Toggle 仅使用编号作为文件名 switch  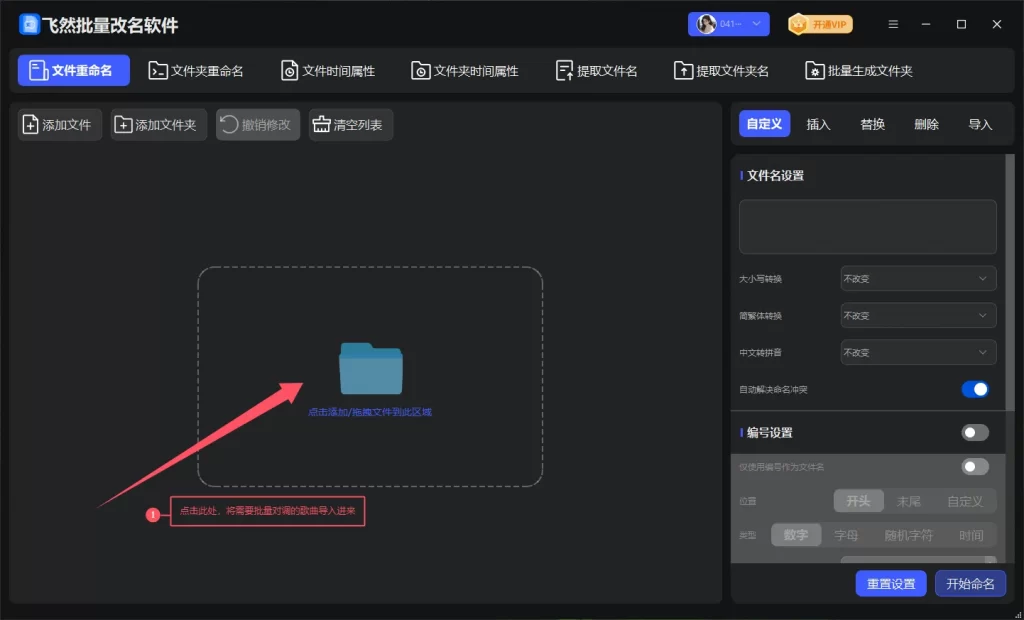point(975,466)
